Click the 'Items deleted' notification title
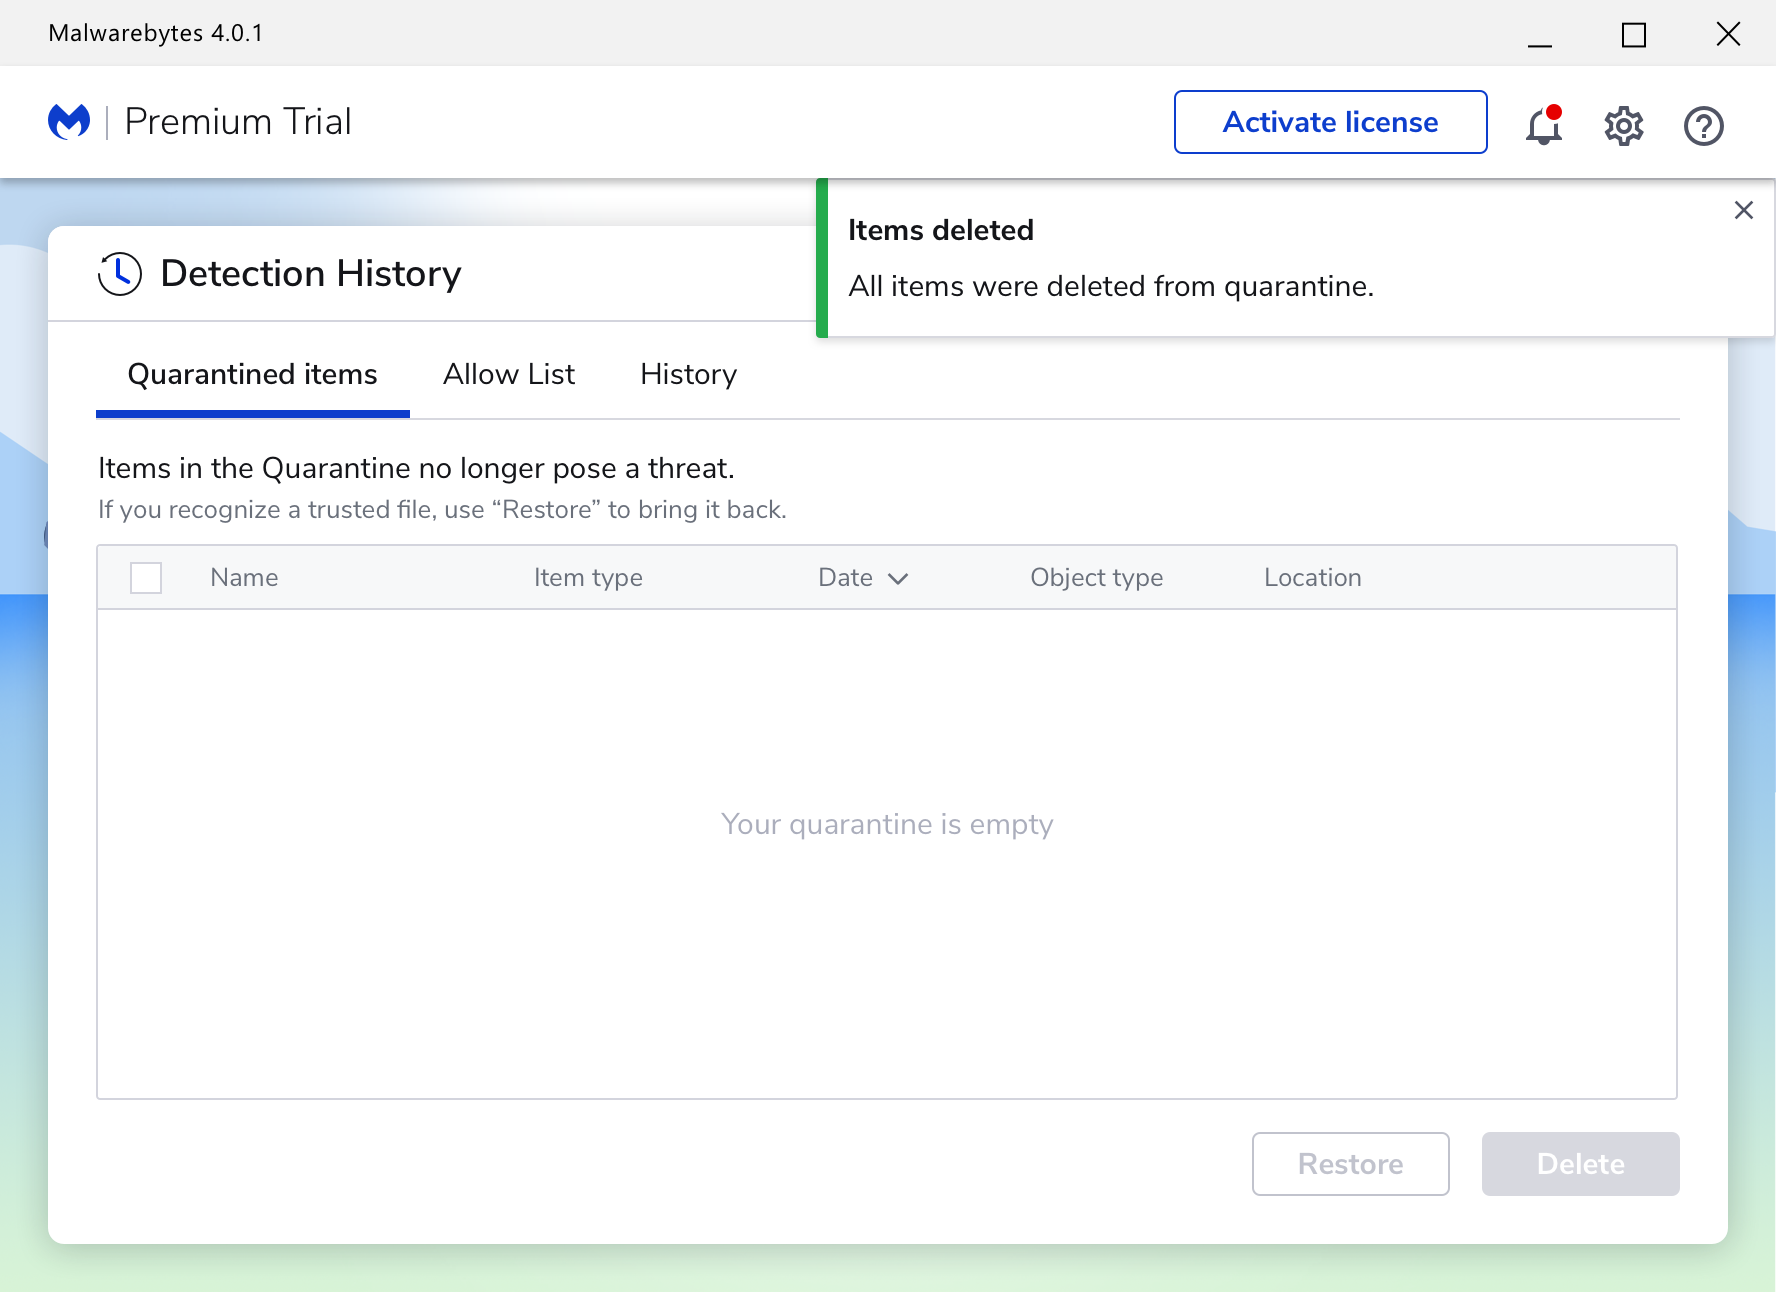 [x=941, y=230]
